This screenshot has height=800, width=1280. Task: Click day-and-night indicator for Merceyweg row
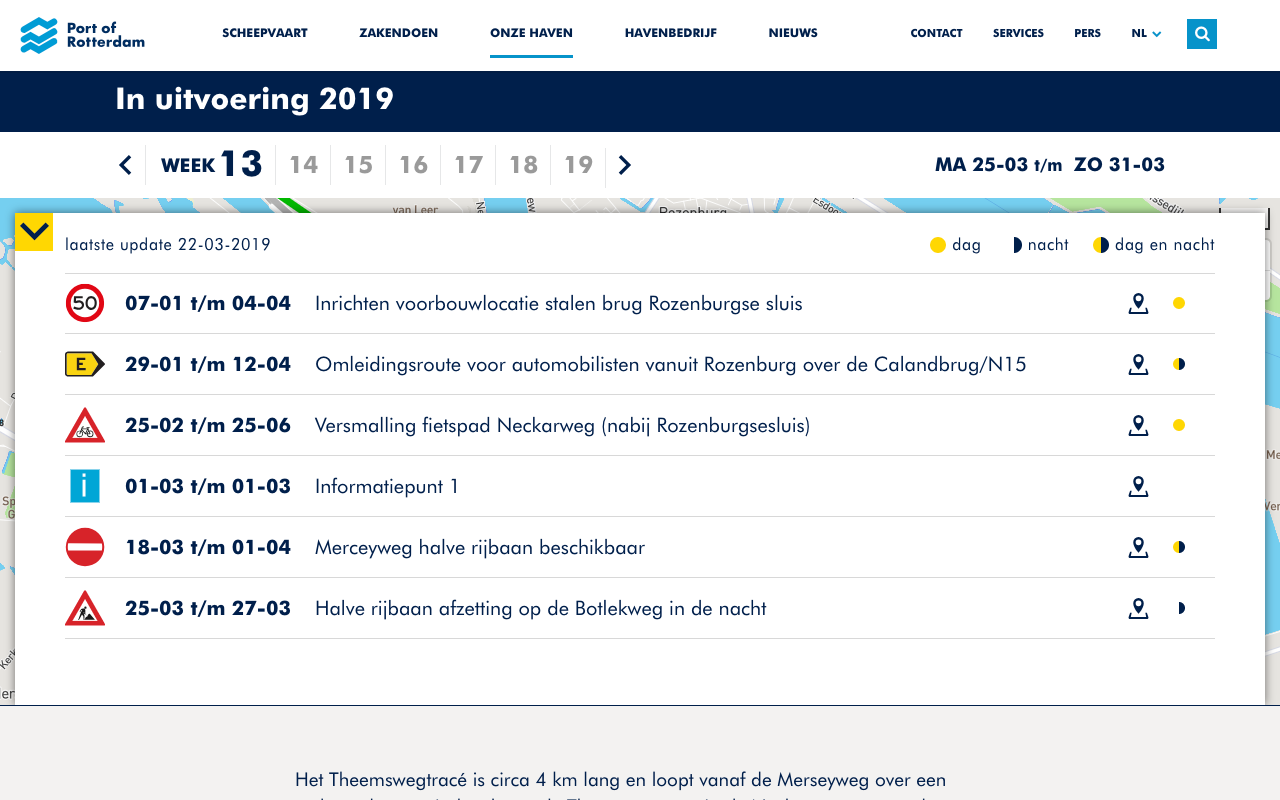pos(1179,547)
